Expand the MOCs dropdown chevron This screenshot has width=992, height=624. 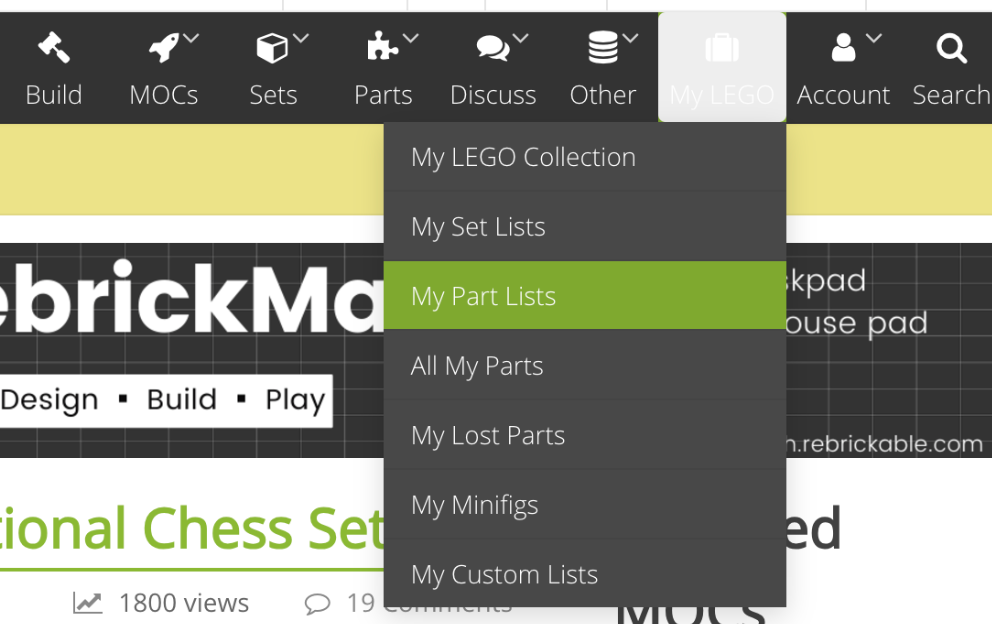191,39
